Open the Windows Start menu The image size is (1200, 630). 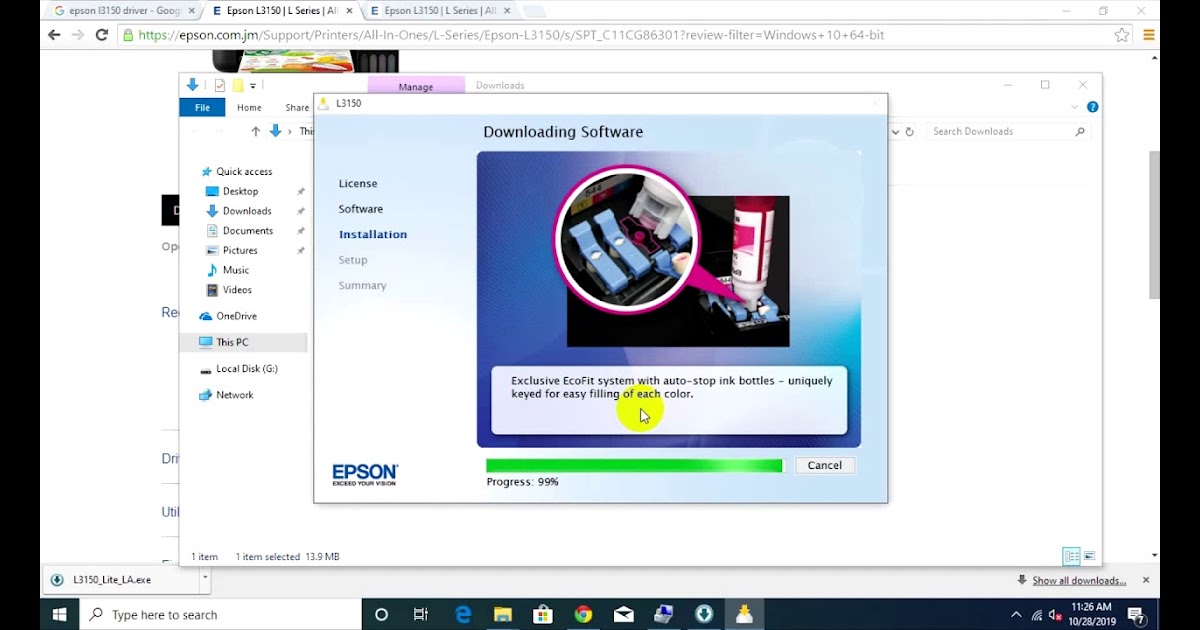tap(59, 614)
